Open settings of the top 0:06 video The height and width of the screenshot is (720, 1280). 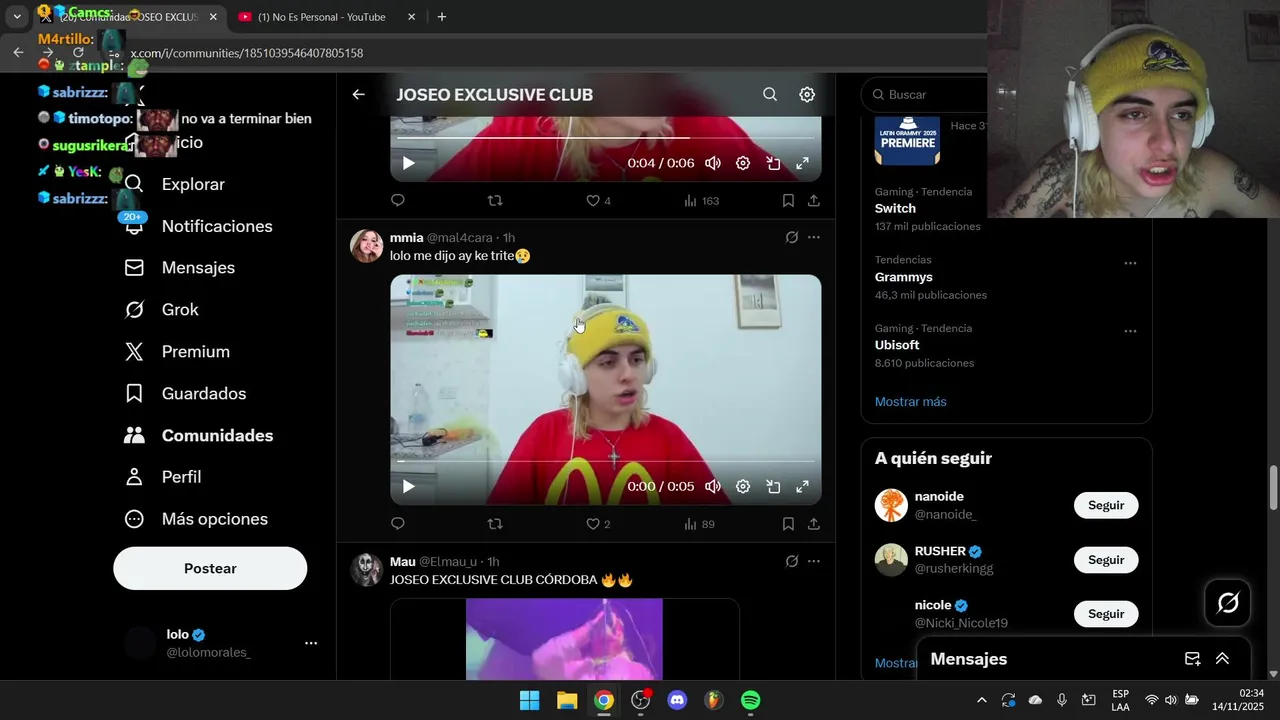click(743, 163)
